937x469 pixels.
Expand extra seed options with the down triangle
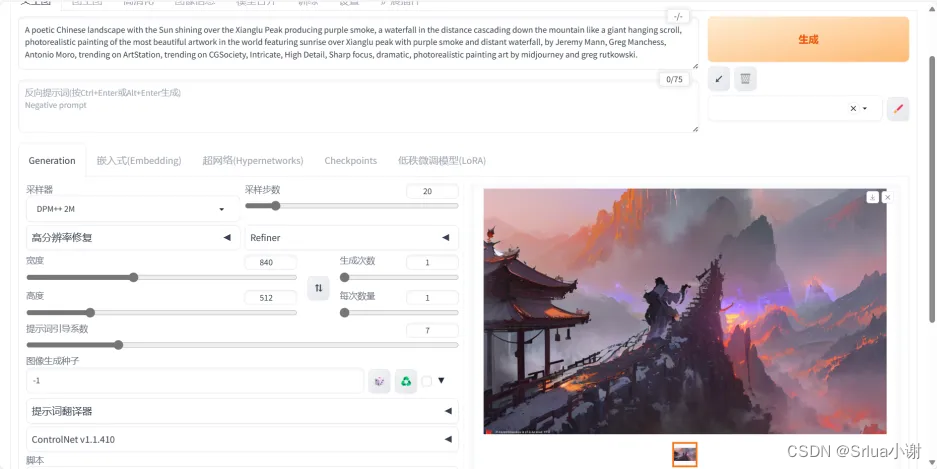click(x=441, y=380)
